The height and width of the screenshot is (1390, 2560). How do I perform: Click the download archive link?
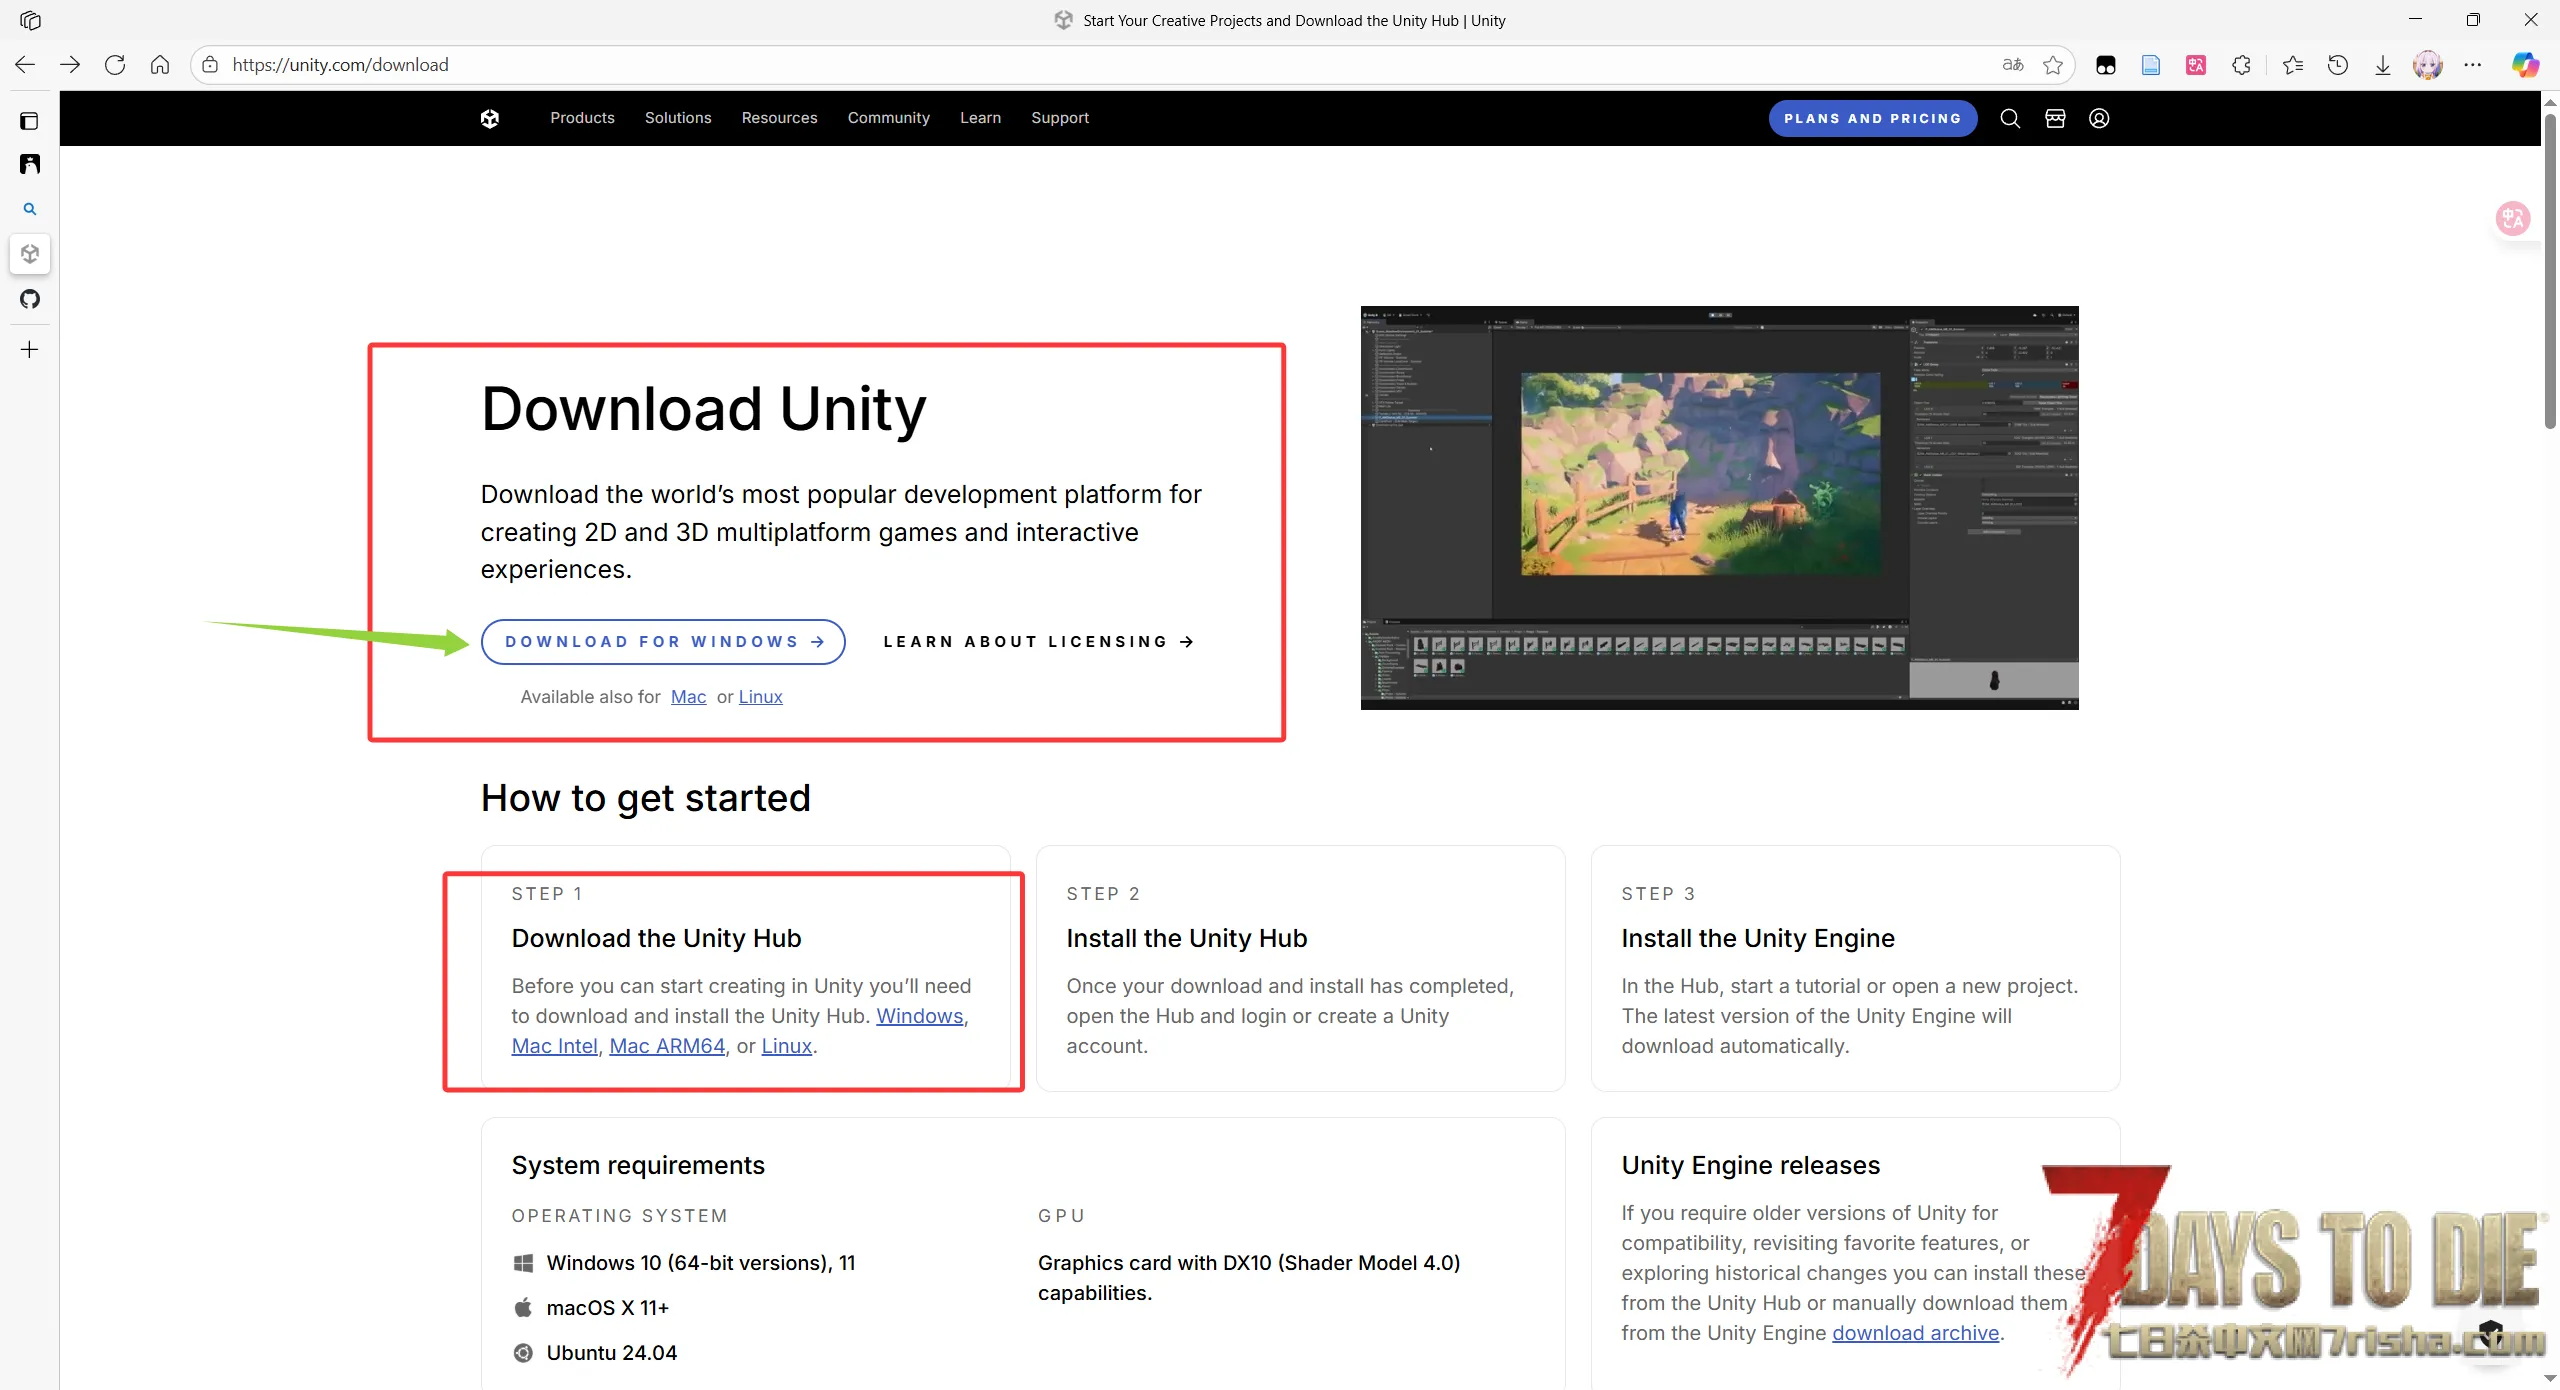[x=1915, y=1333]
